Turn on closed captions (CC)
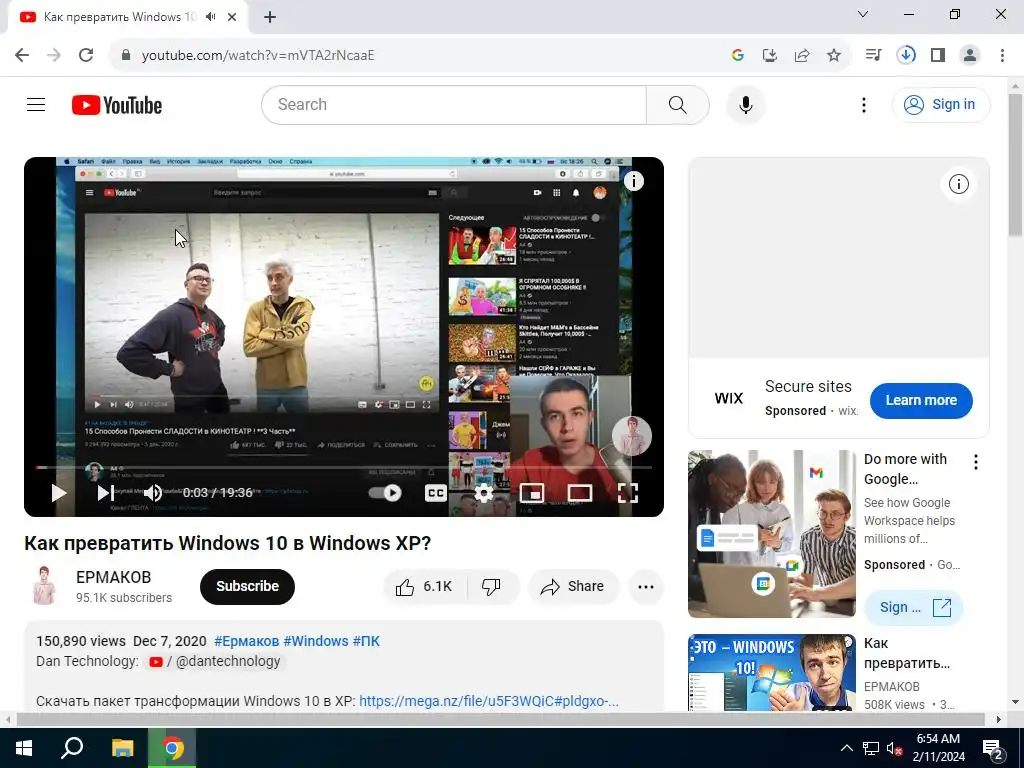The width and height of the screenshot is (1024, 768). (x=436, y=493)
